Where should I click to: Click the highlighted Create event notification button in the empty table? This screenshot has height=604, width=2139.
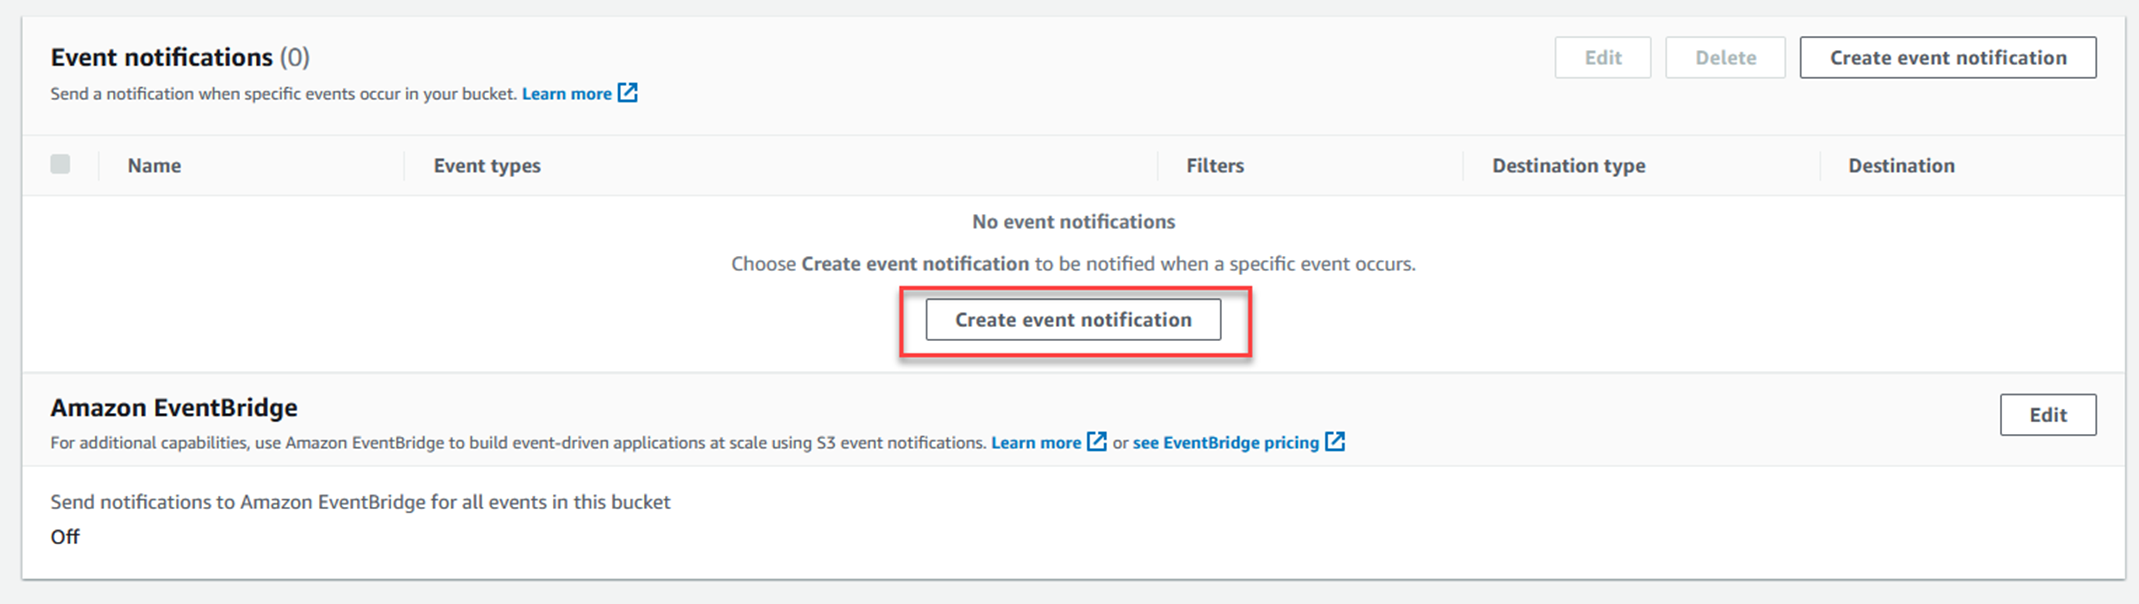(x=1073, y=320)
